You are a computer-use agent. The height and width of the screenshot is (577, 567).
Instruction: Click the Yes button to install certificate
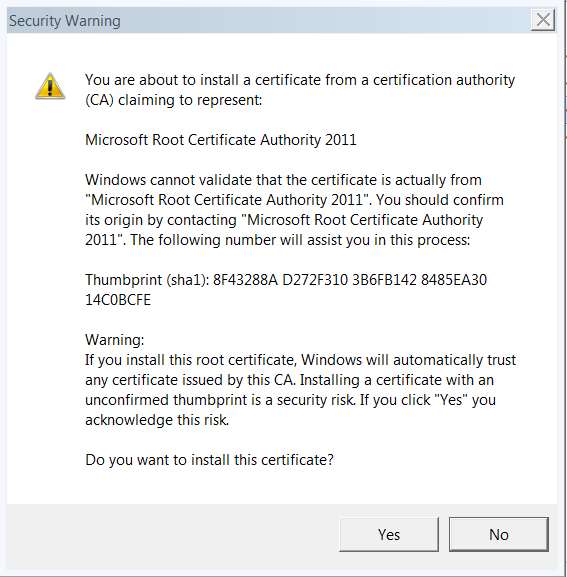click(x=389, y=534)
